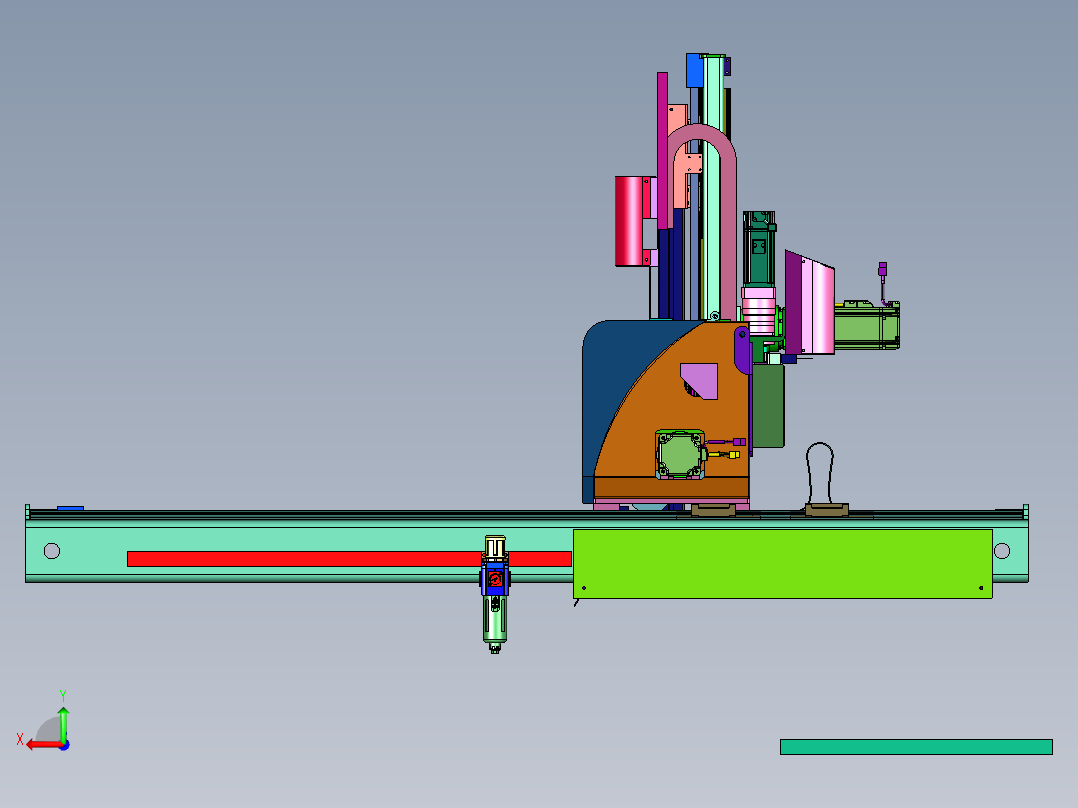This screenshot has height=808, width=1078.
Task: Click the circular hole at the rail's right end
Action: point(1002,551)
